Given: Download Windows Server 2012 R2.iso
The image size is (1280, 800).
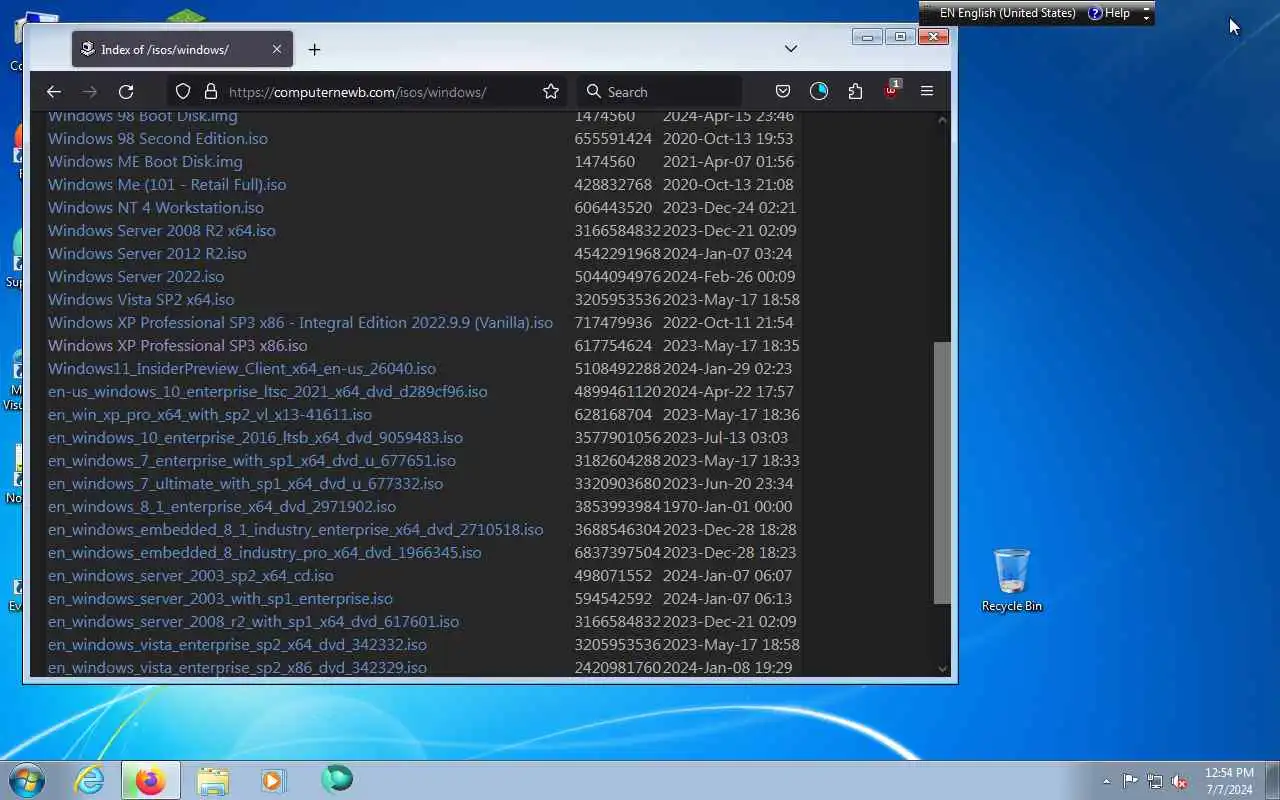Looking at the screenshot, I should pyautogui.click(x=147, y=254).
